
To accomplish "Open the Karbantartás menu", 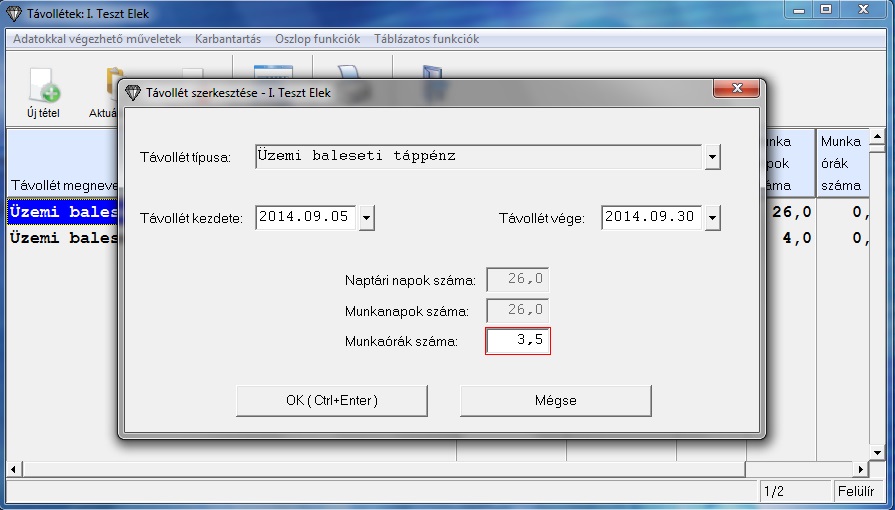I will click(228, 39).
